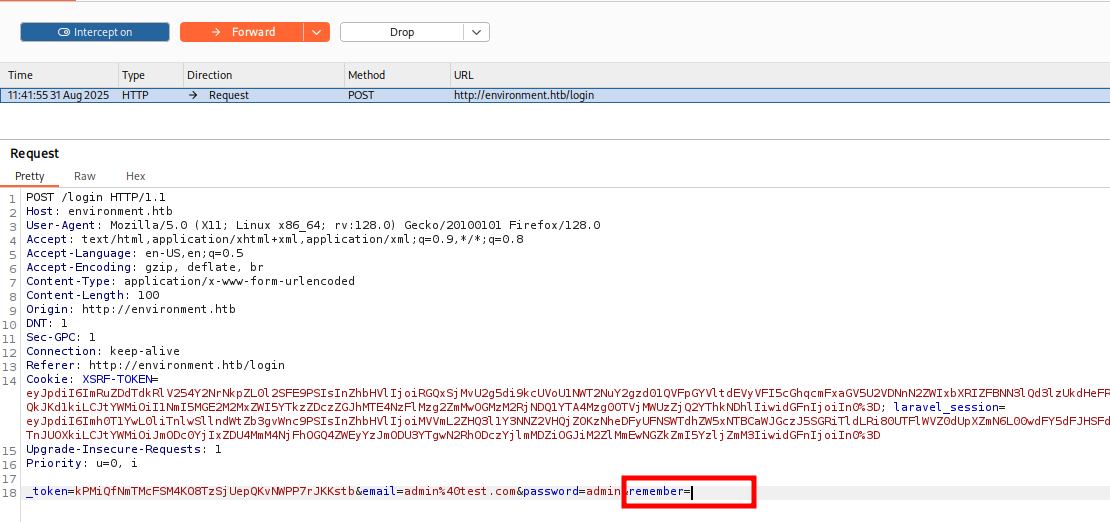Open the Drop options chevron
Viewport: 1110px width, 522px height.
pos(476,32)
